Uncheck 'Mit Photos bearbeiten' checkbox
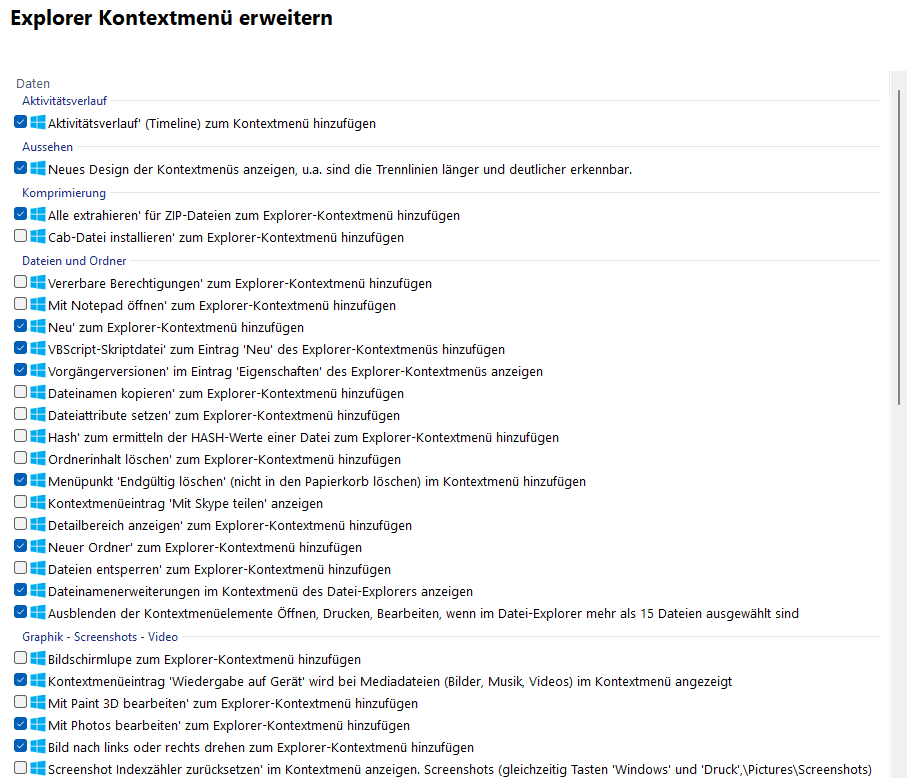 click(21, 724)
